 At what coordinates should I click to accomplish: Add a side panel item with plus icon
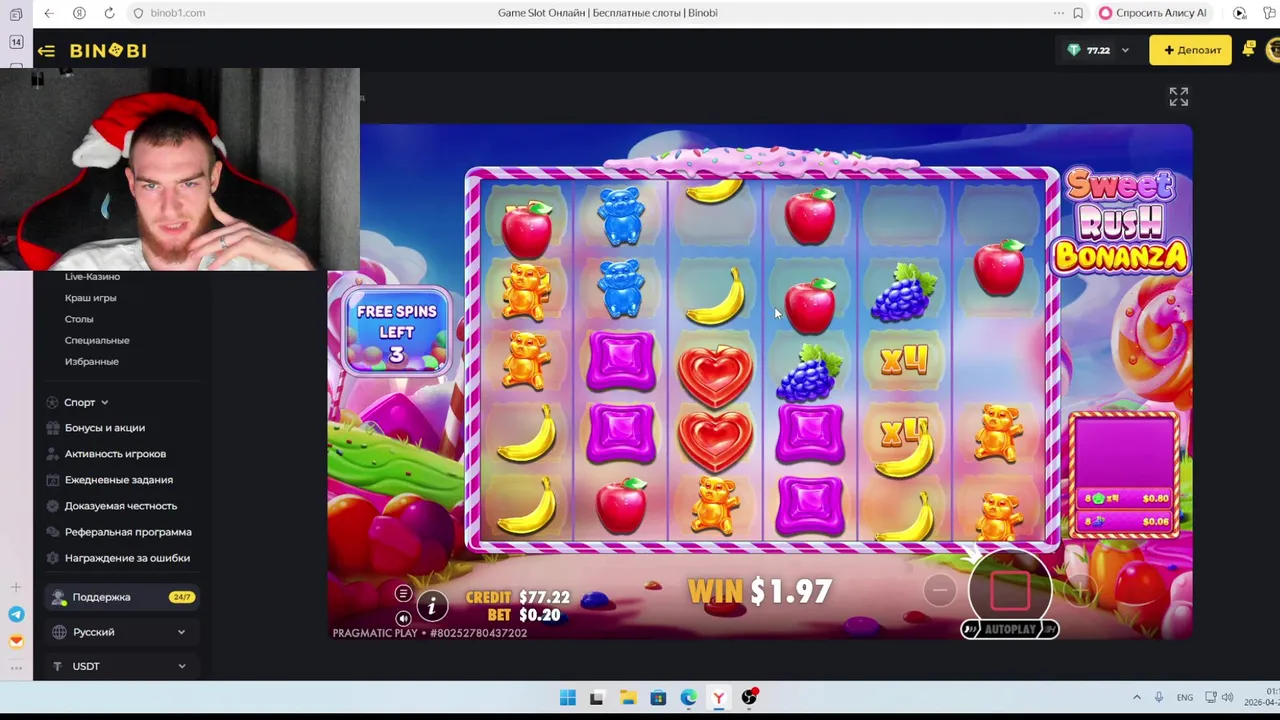point(16,588)
